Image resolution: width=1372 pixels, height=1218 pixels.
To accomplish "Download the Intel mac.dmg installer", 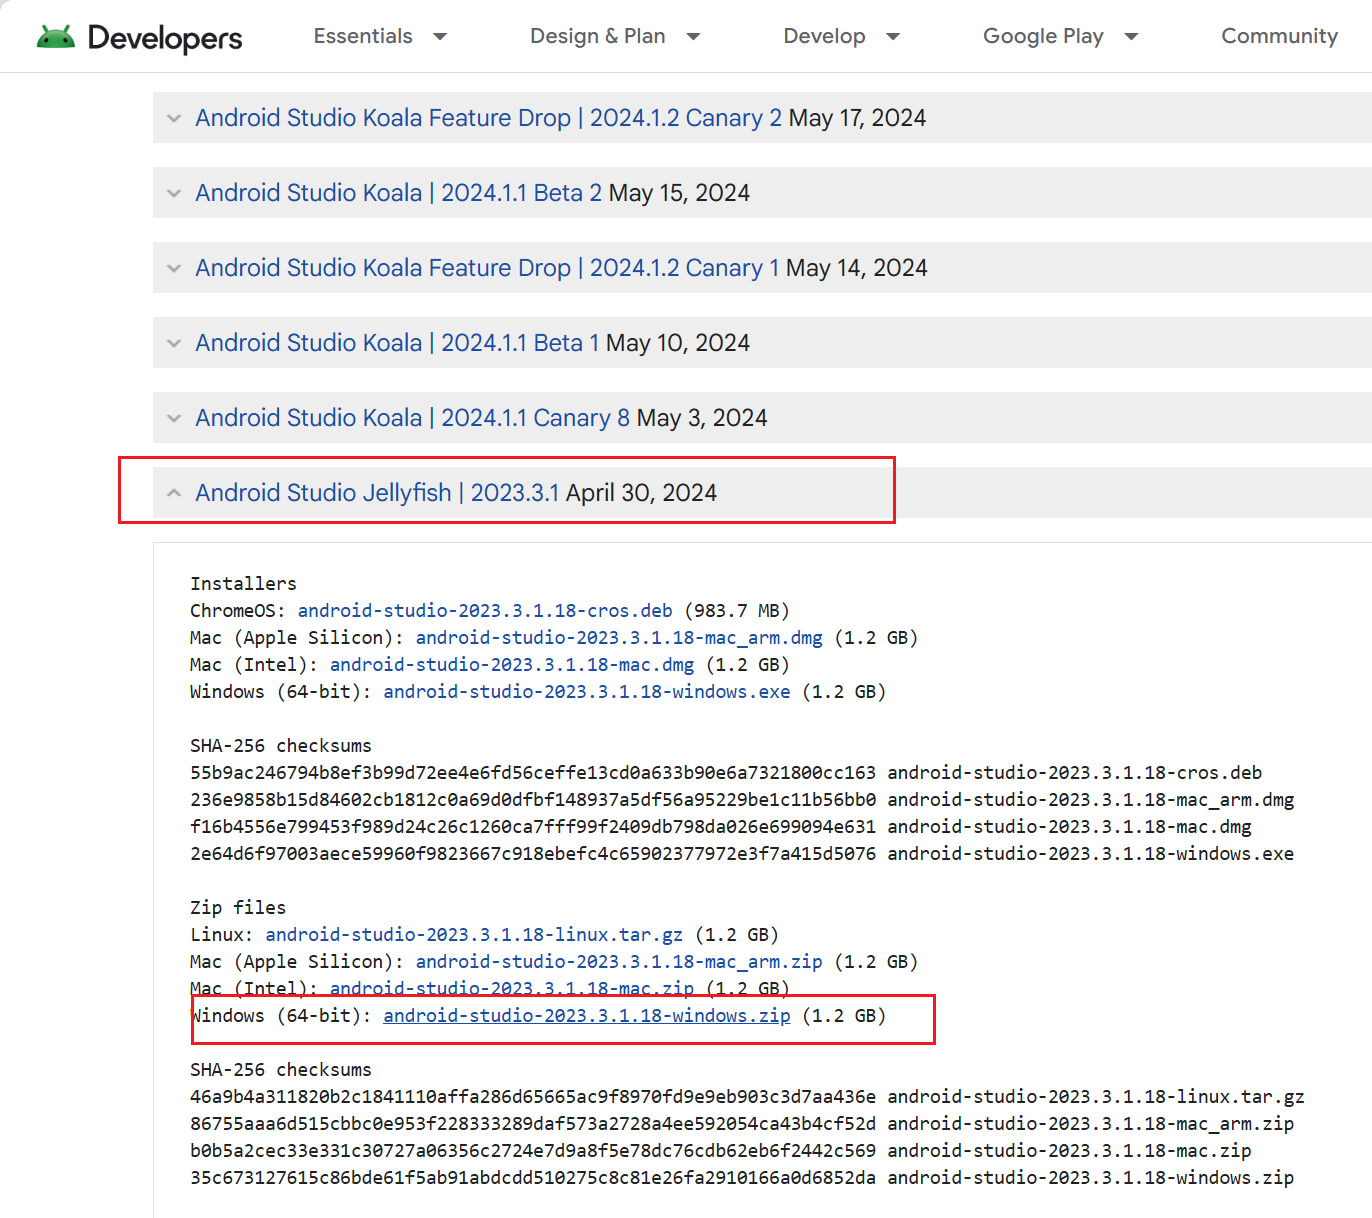I will tap(512, 665).
